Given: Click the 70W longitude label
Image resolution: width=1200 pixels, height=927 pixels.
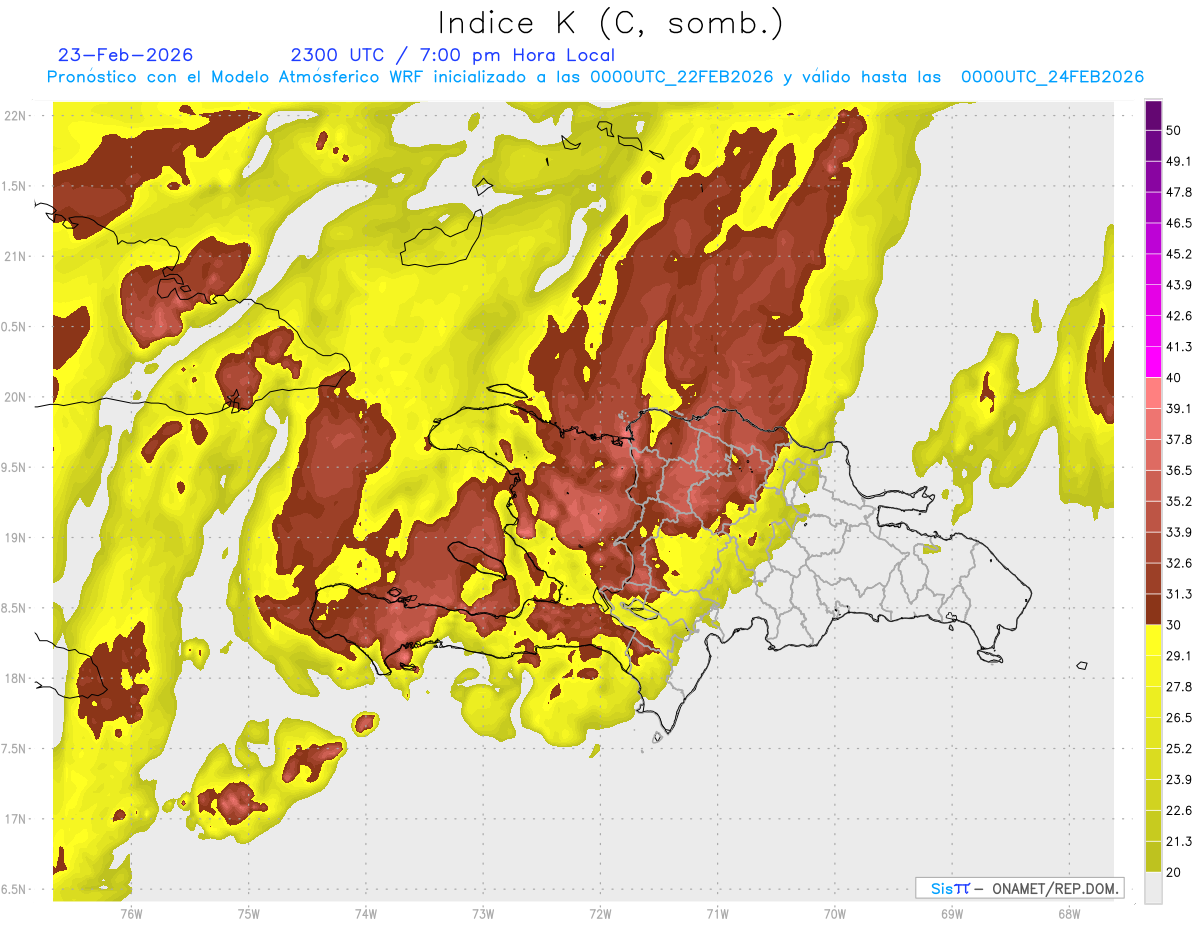Looking at the screenshot, I should (835, 913).
